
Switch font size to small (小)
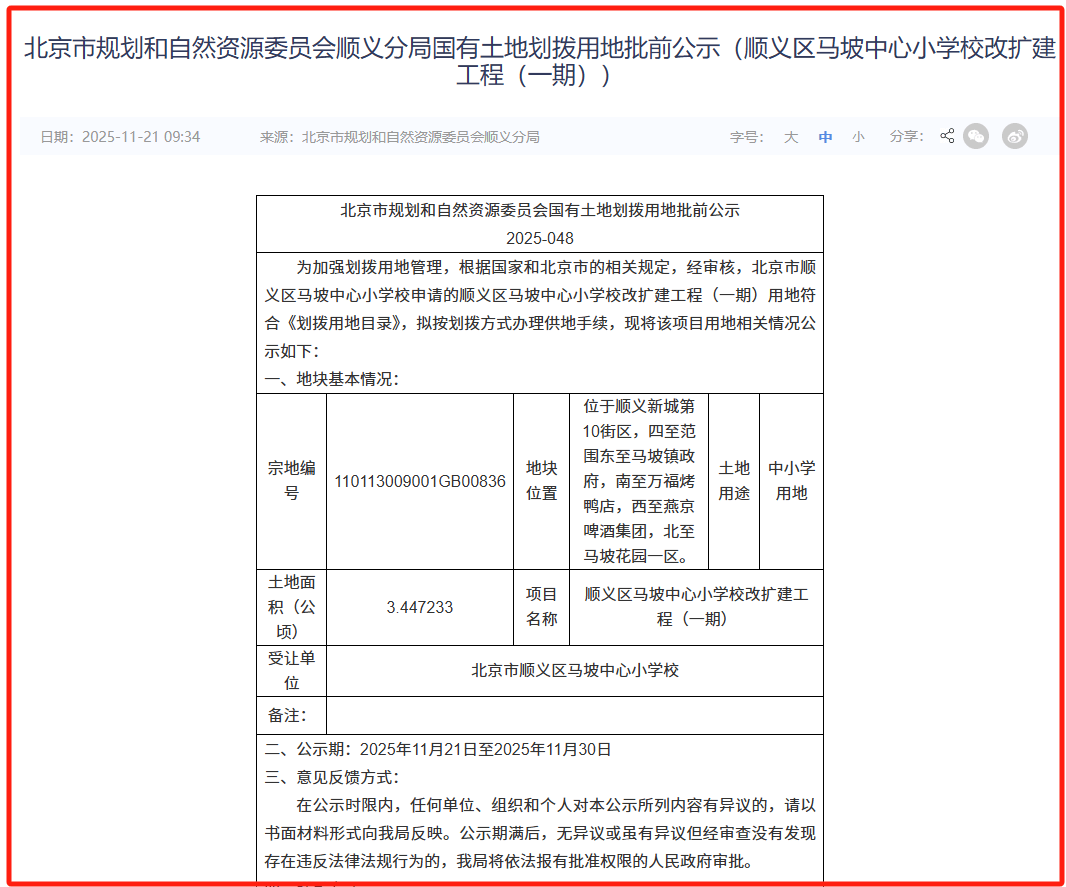coord(858,137)
